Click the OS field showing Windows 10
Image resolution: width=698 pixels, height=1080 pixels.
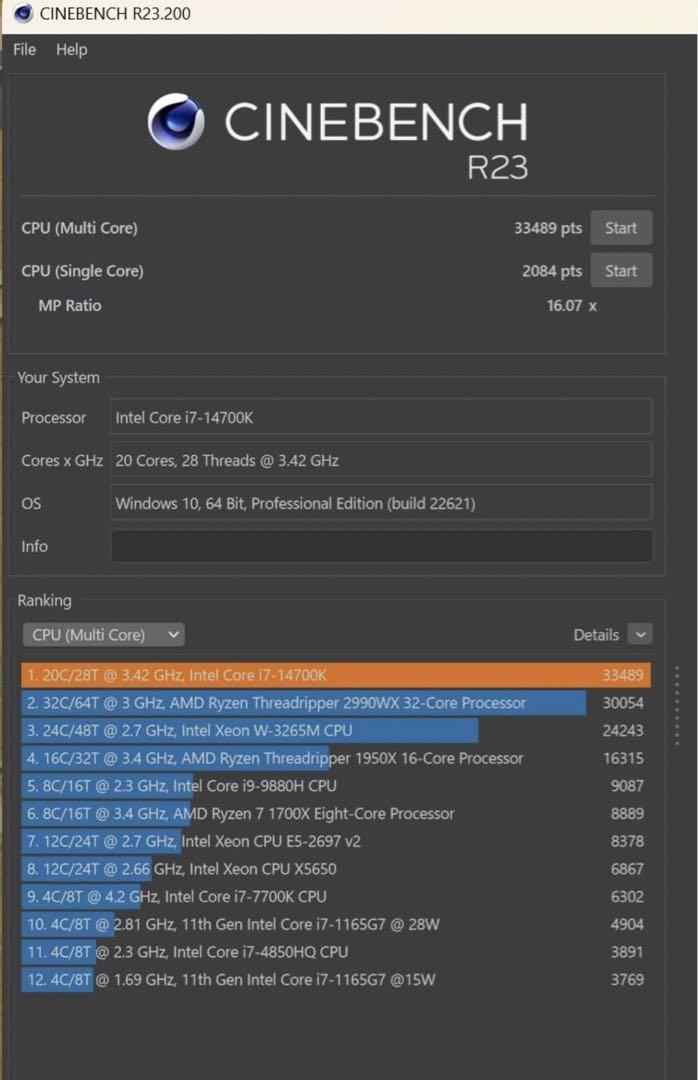pyautogui.click(x=381, y=503)
